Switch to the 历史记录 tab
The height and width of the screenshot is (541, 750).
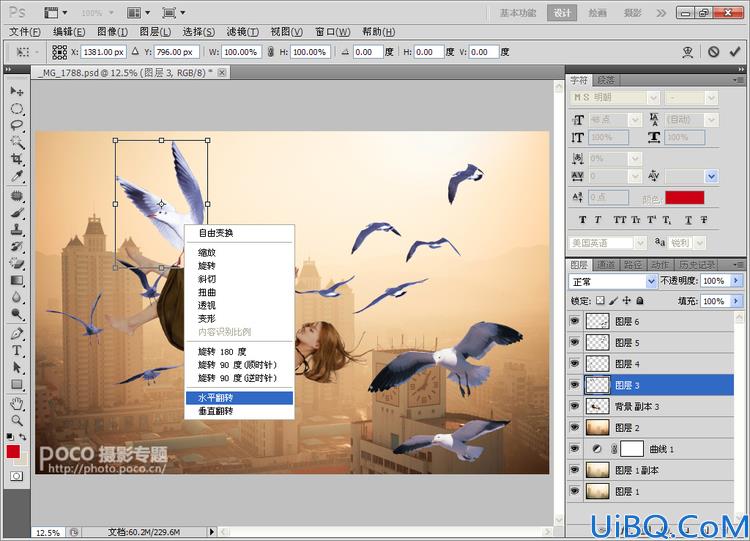tap(697, 265)
